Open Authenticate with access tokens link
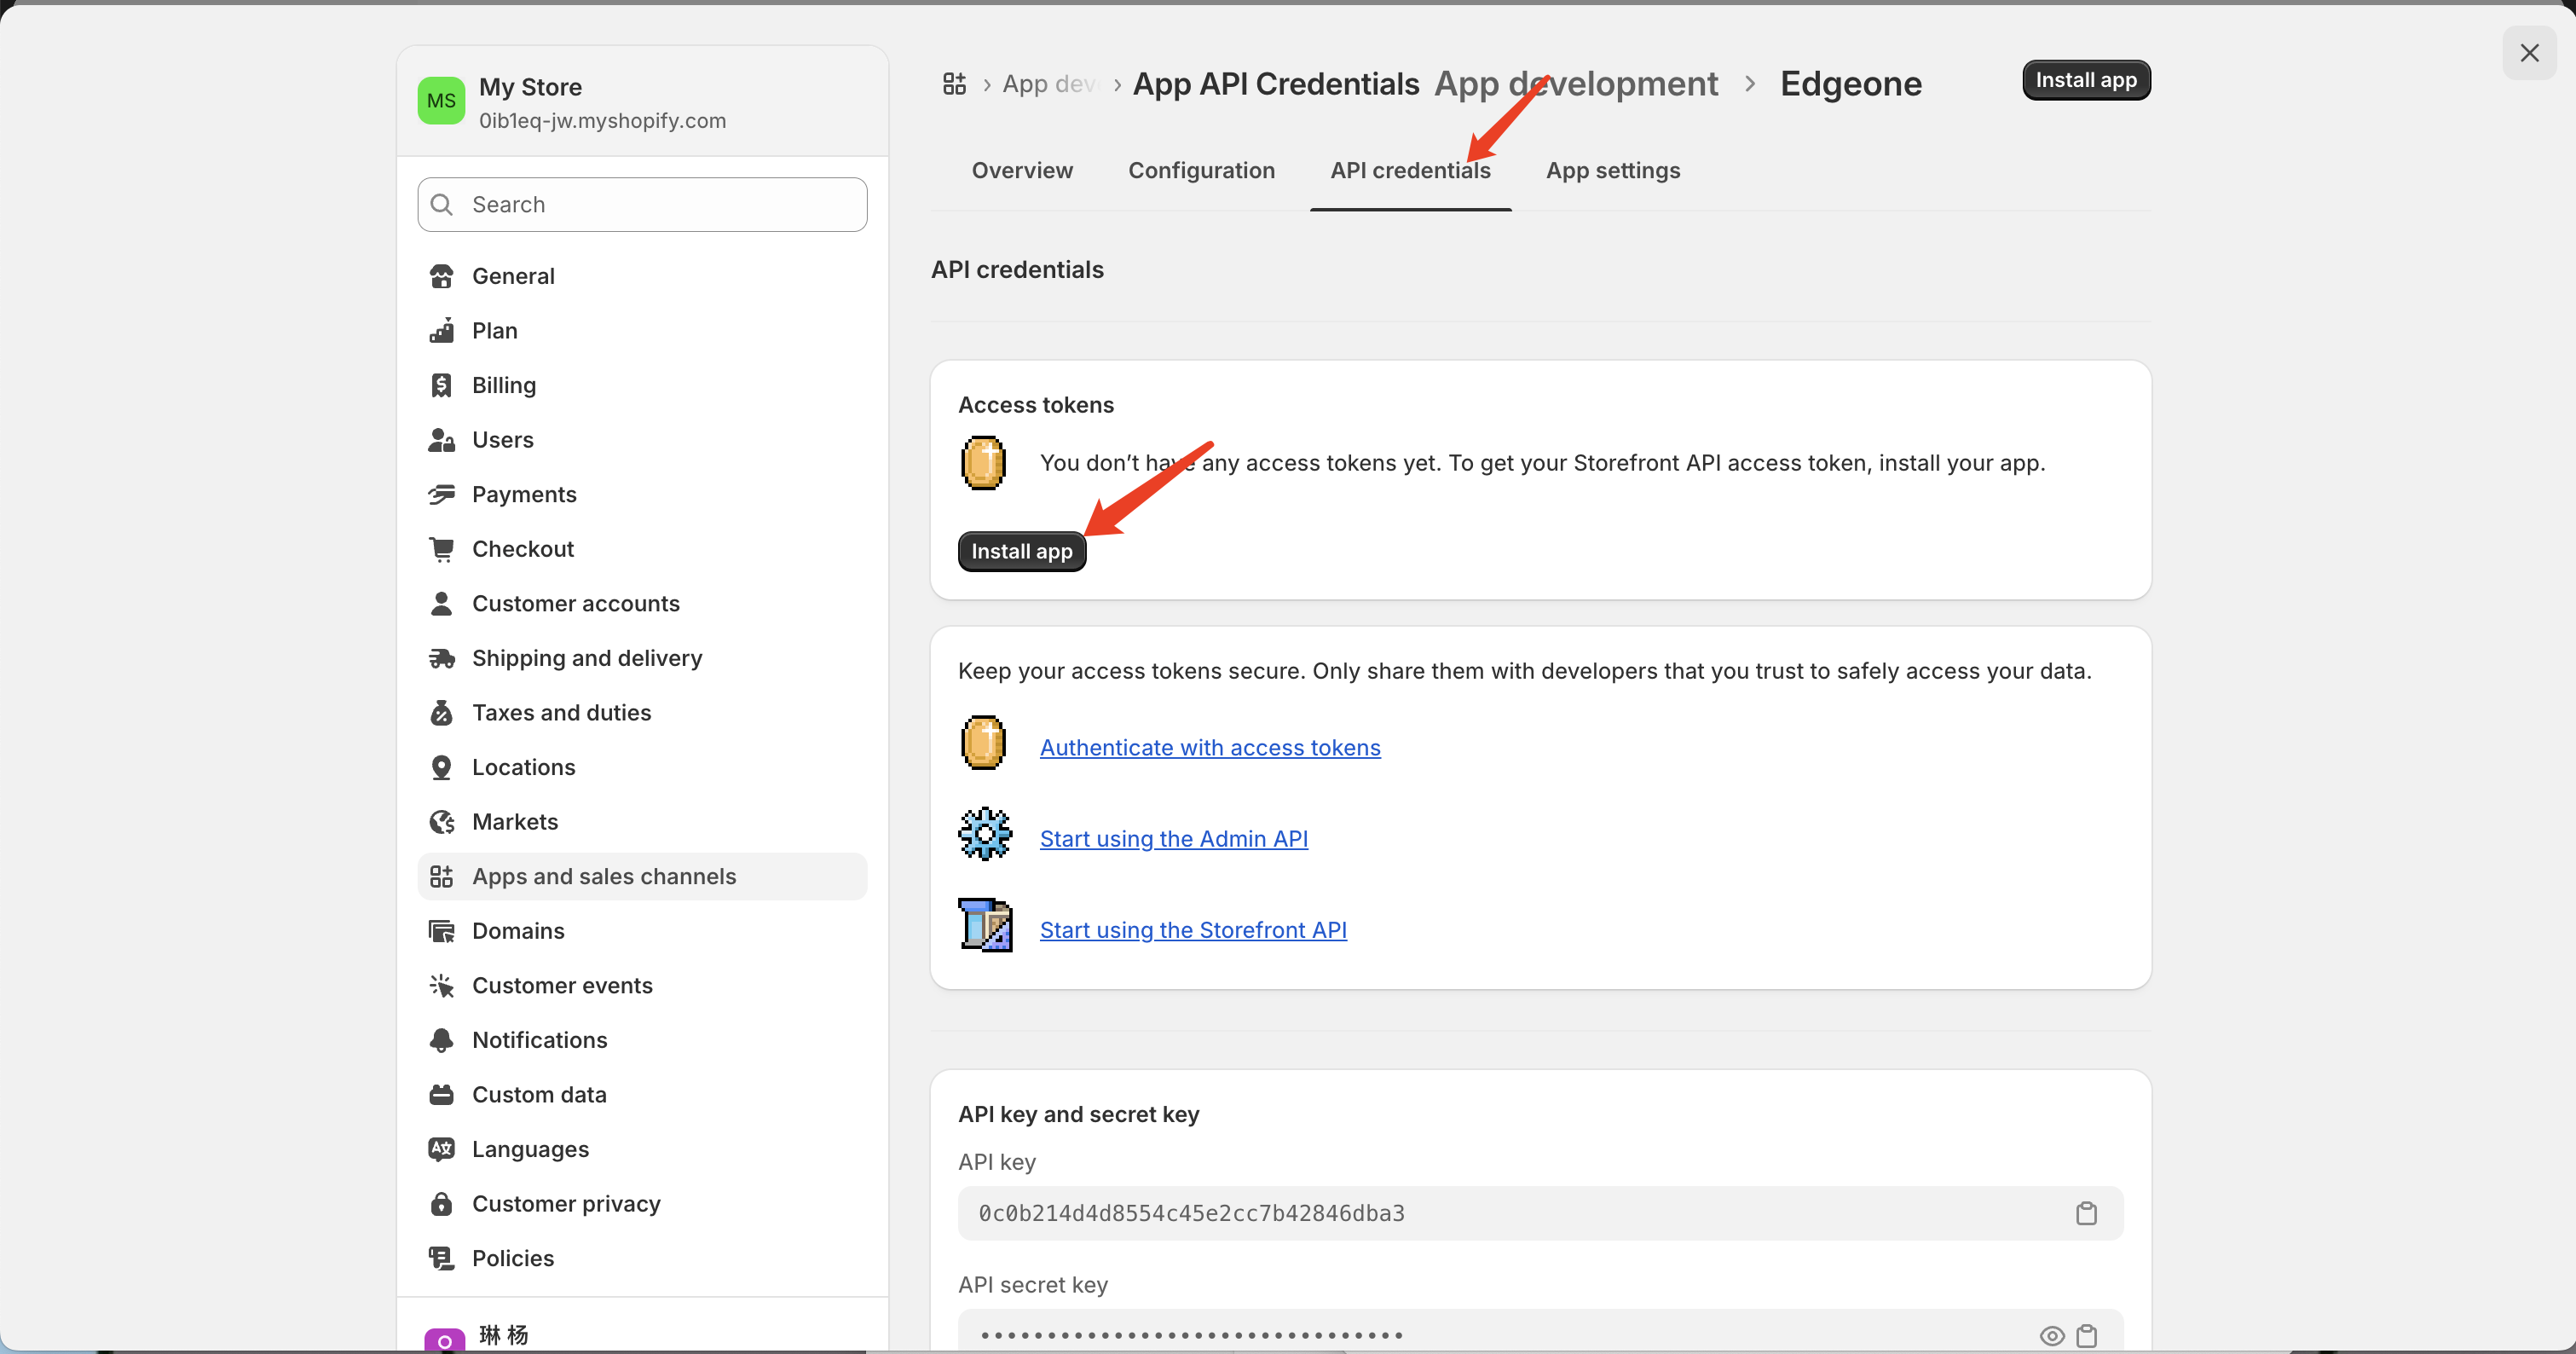The width and height of the screenshot is (2576, 1354). [x=1209, y=747]
